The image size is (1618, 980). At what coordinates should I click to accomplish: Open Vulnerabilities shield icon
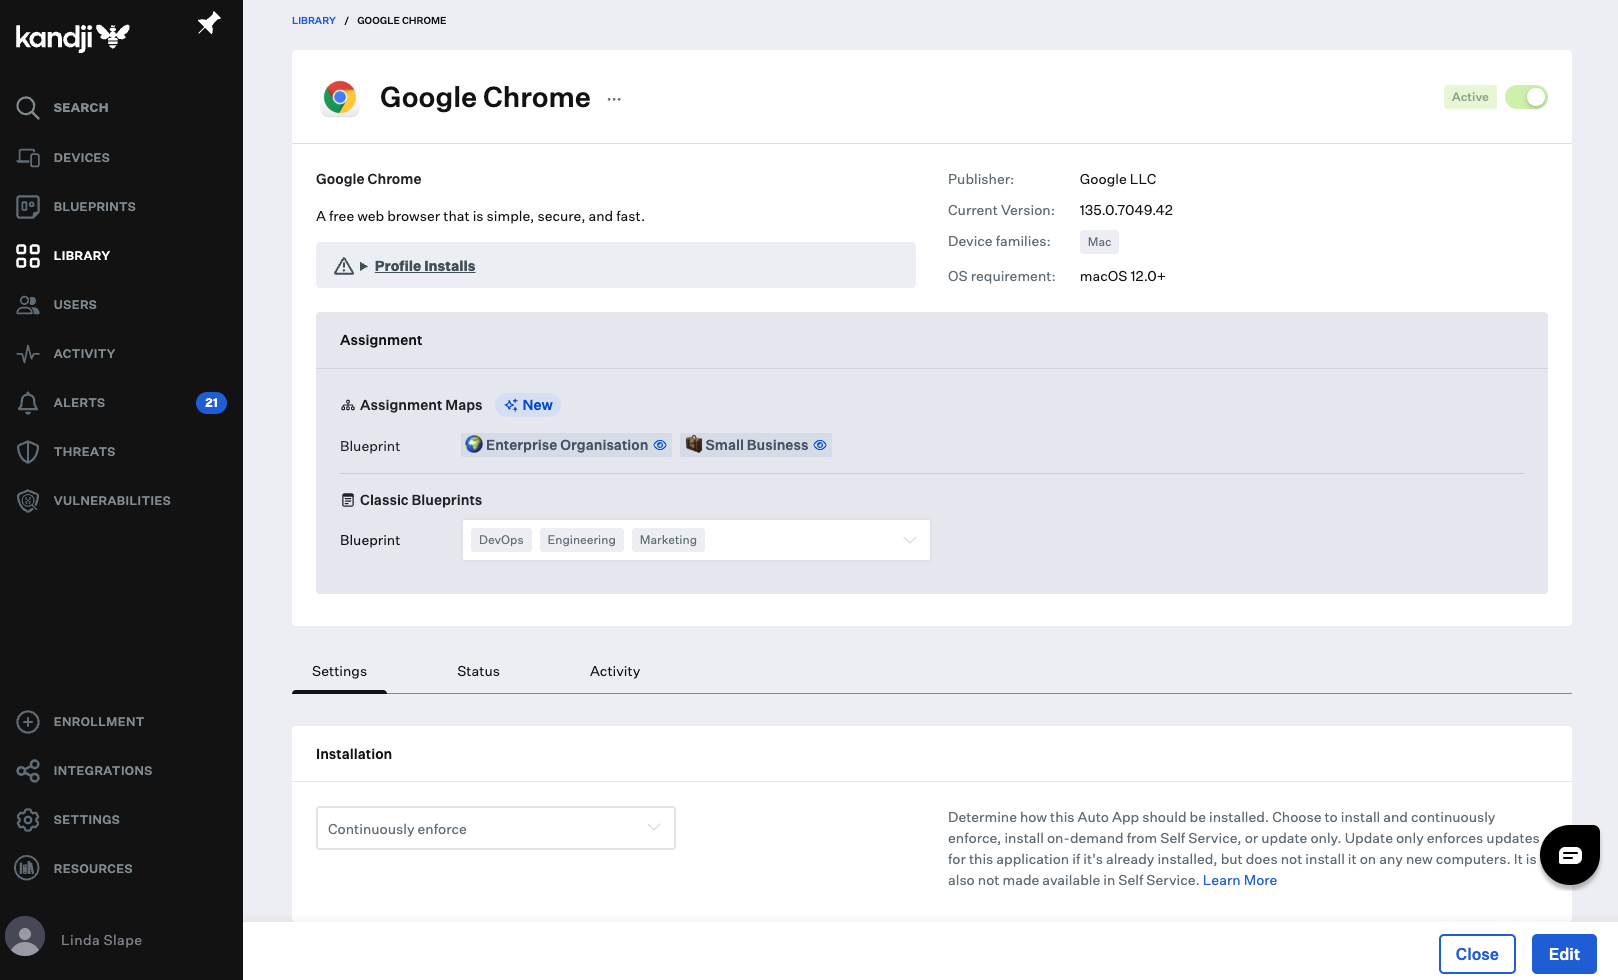[x=28, y=501]
